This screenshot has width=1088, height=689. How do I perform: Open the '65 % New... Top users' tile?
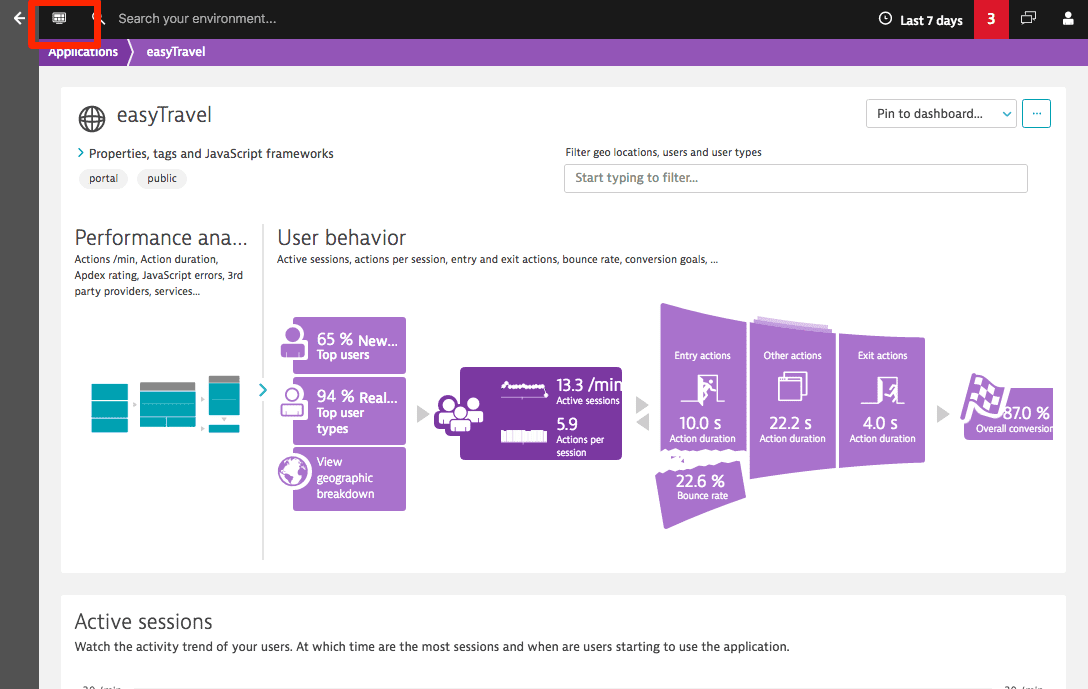coord(349,346)
